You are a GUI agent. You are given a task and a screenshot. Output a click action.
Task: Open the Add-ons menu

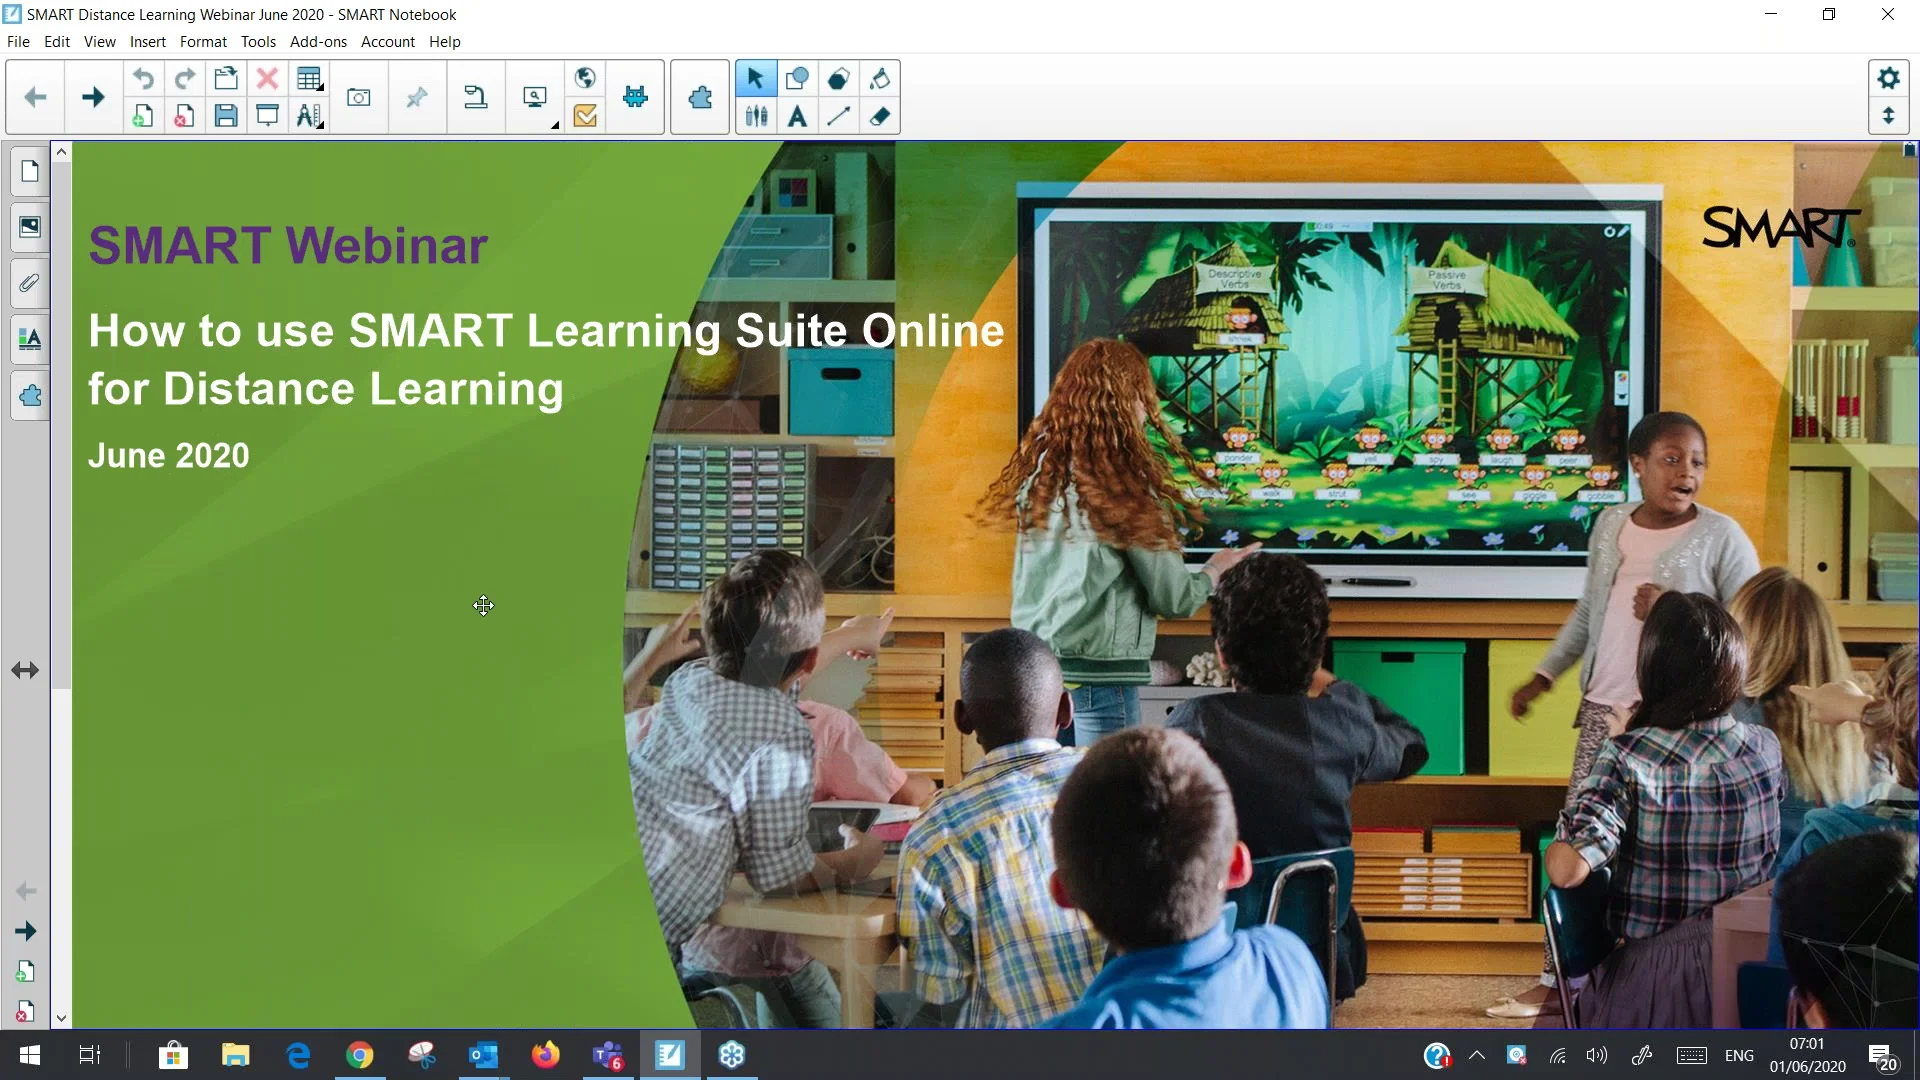pyautogui.click(x=318, y=42)
